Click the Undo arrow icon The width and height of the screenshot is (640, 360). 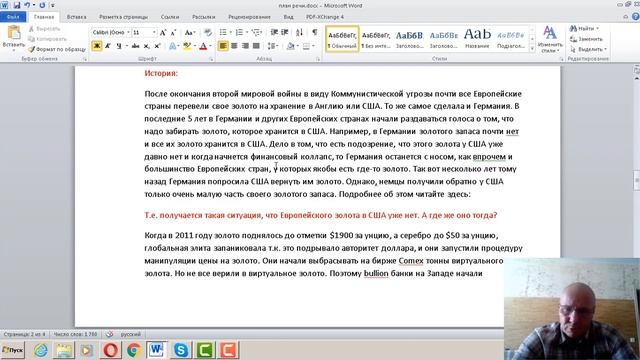tap(27, 5)
